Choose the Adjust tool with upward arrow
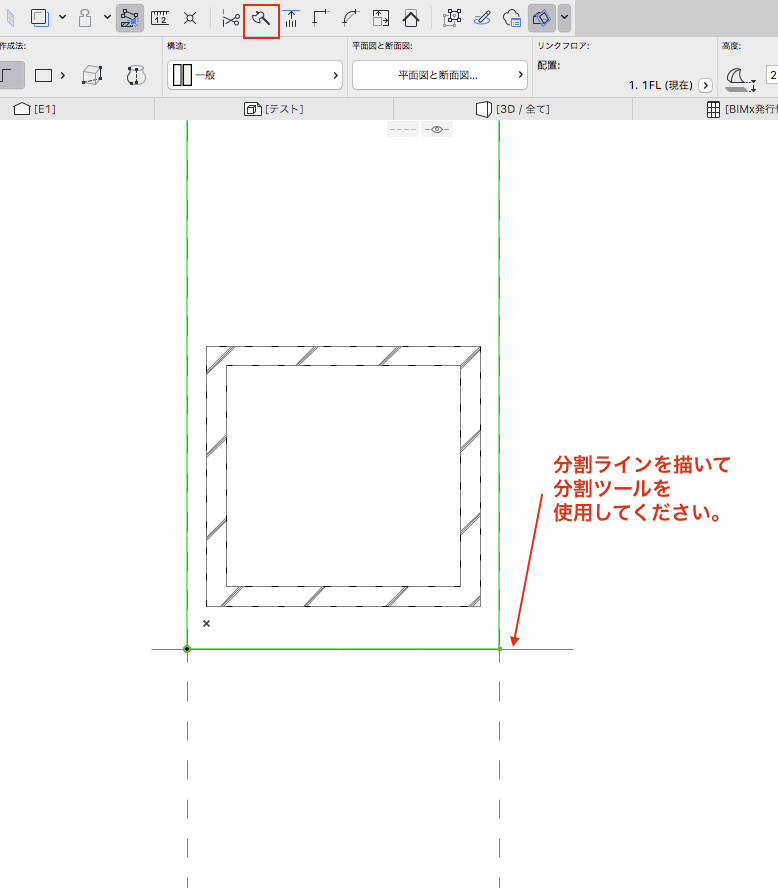This screenshot has width=778, height=888. click(291, 18)
